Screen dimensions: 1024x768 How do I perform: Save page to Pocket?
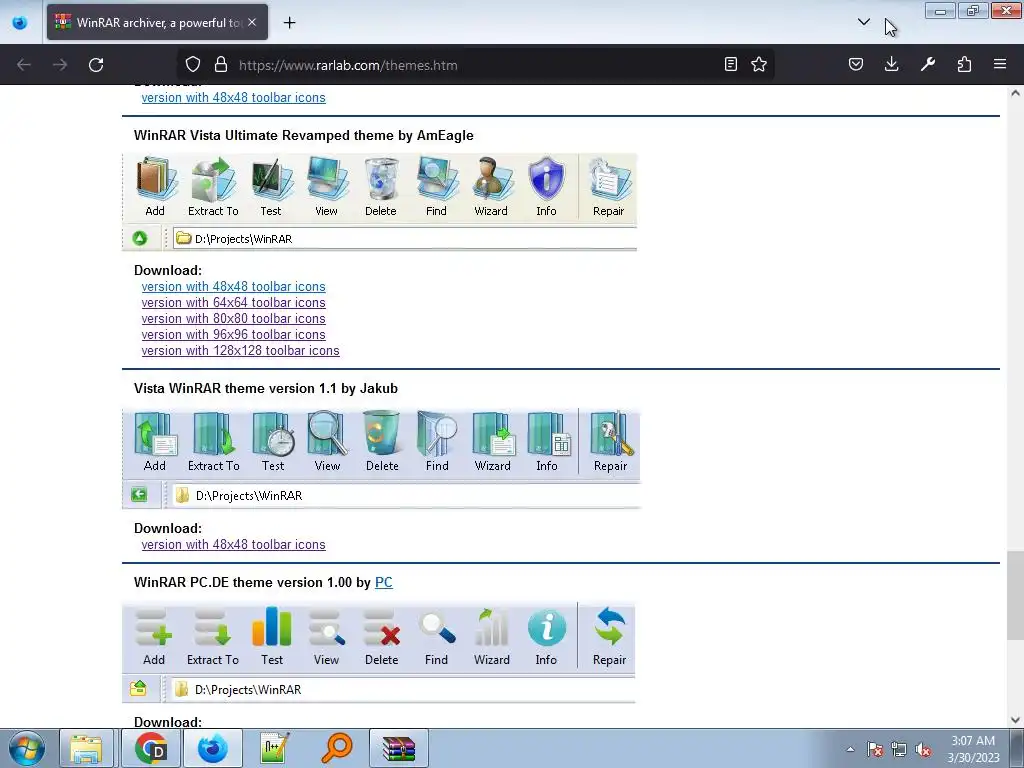(856, 65)
